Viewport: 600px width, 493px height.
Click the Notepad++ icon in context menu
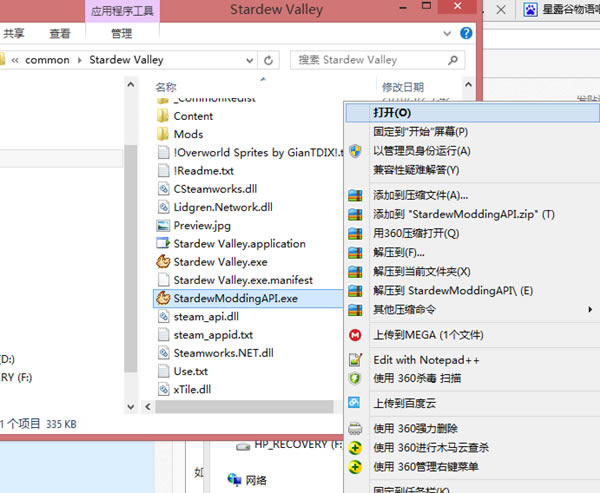click(354, 360)
